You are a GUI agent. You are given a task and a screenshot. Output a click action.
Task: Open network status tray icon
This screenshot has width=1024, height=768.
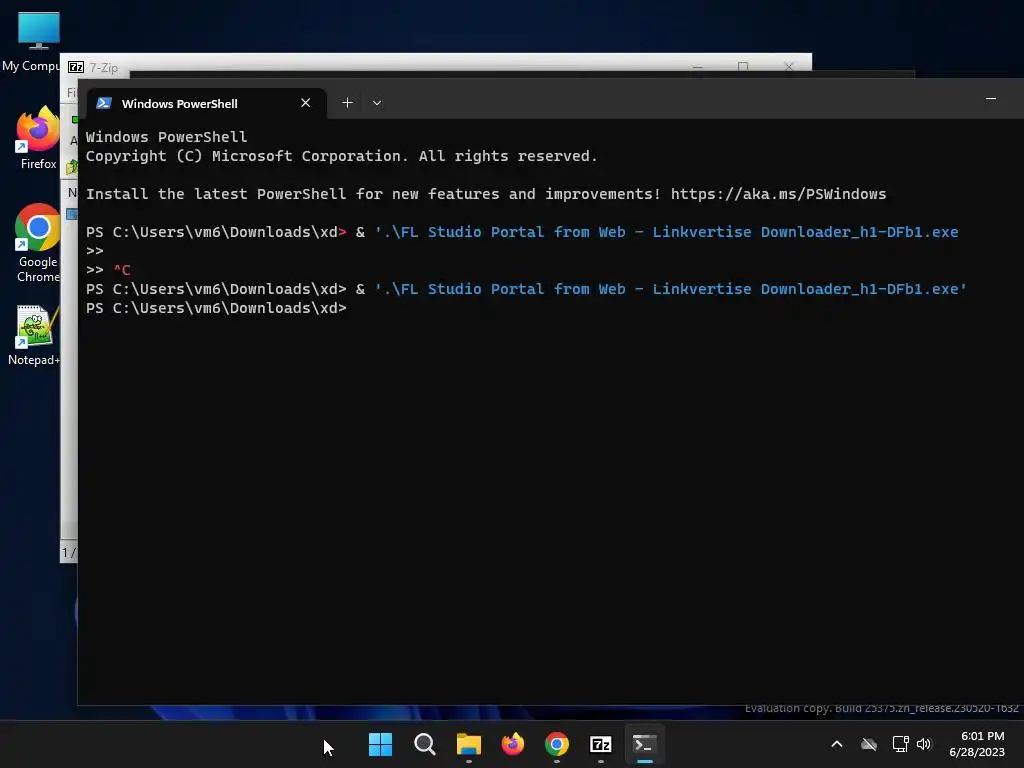(901, 744)
